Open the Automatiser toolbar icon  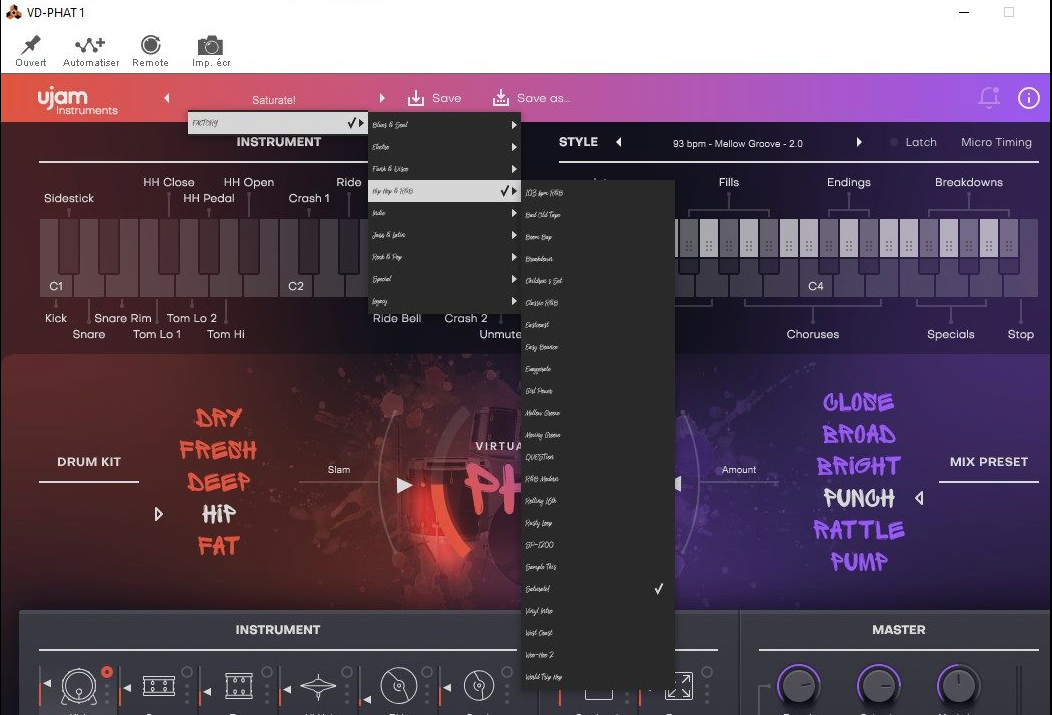tap(91, 45)
